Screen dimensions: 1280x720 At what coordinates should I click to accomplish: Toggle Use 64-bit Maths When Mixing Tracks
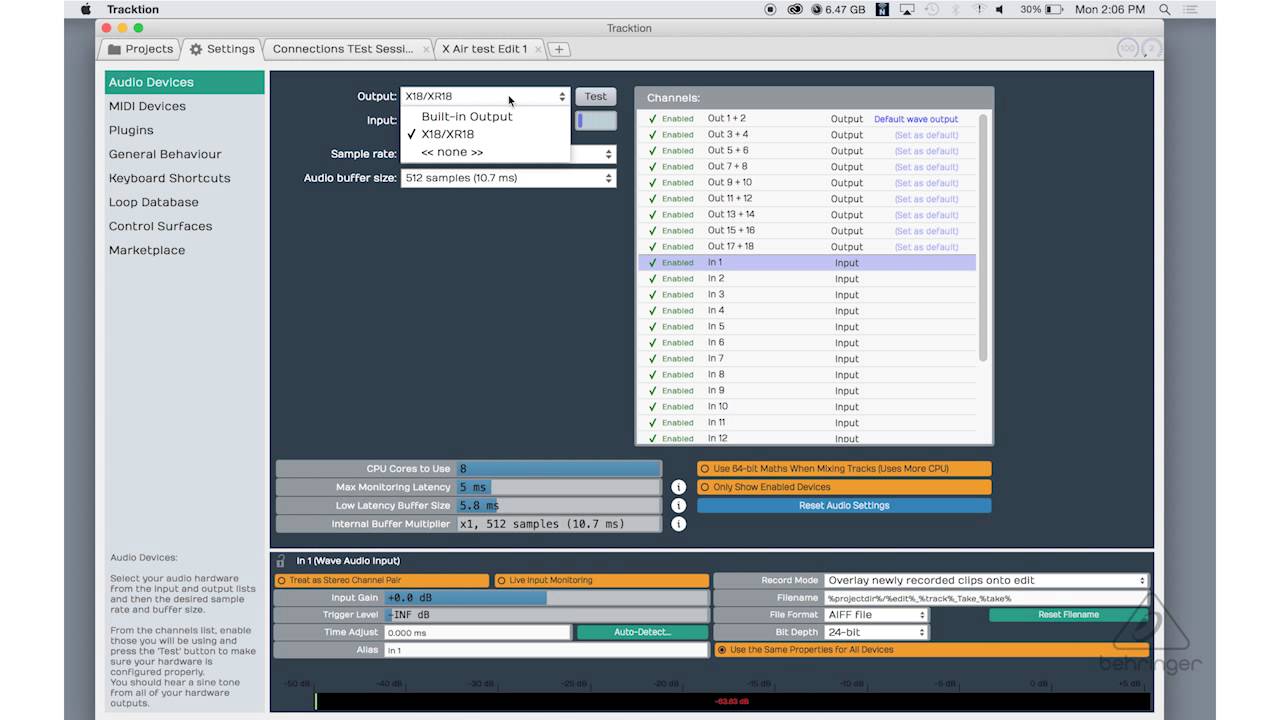pyautogui.click(x=844, y=468)
